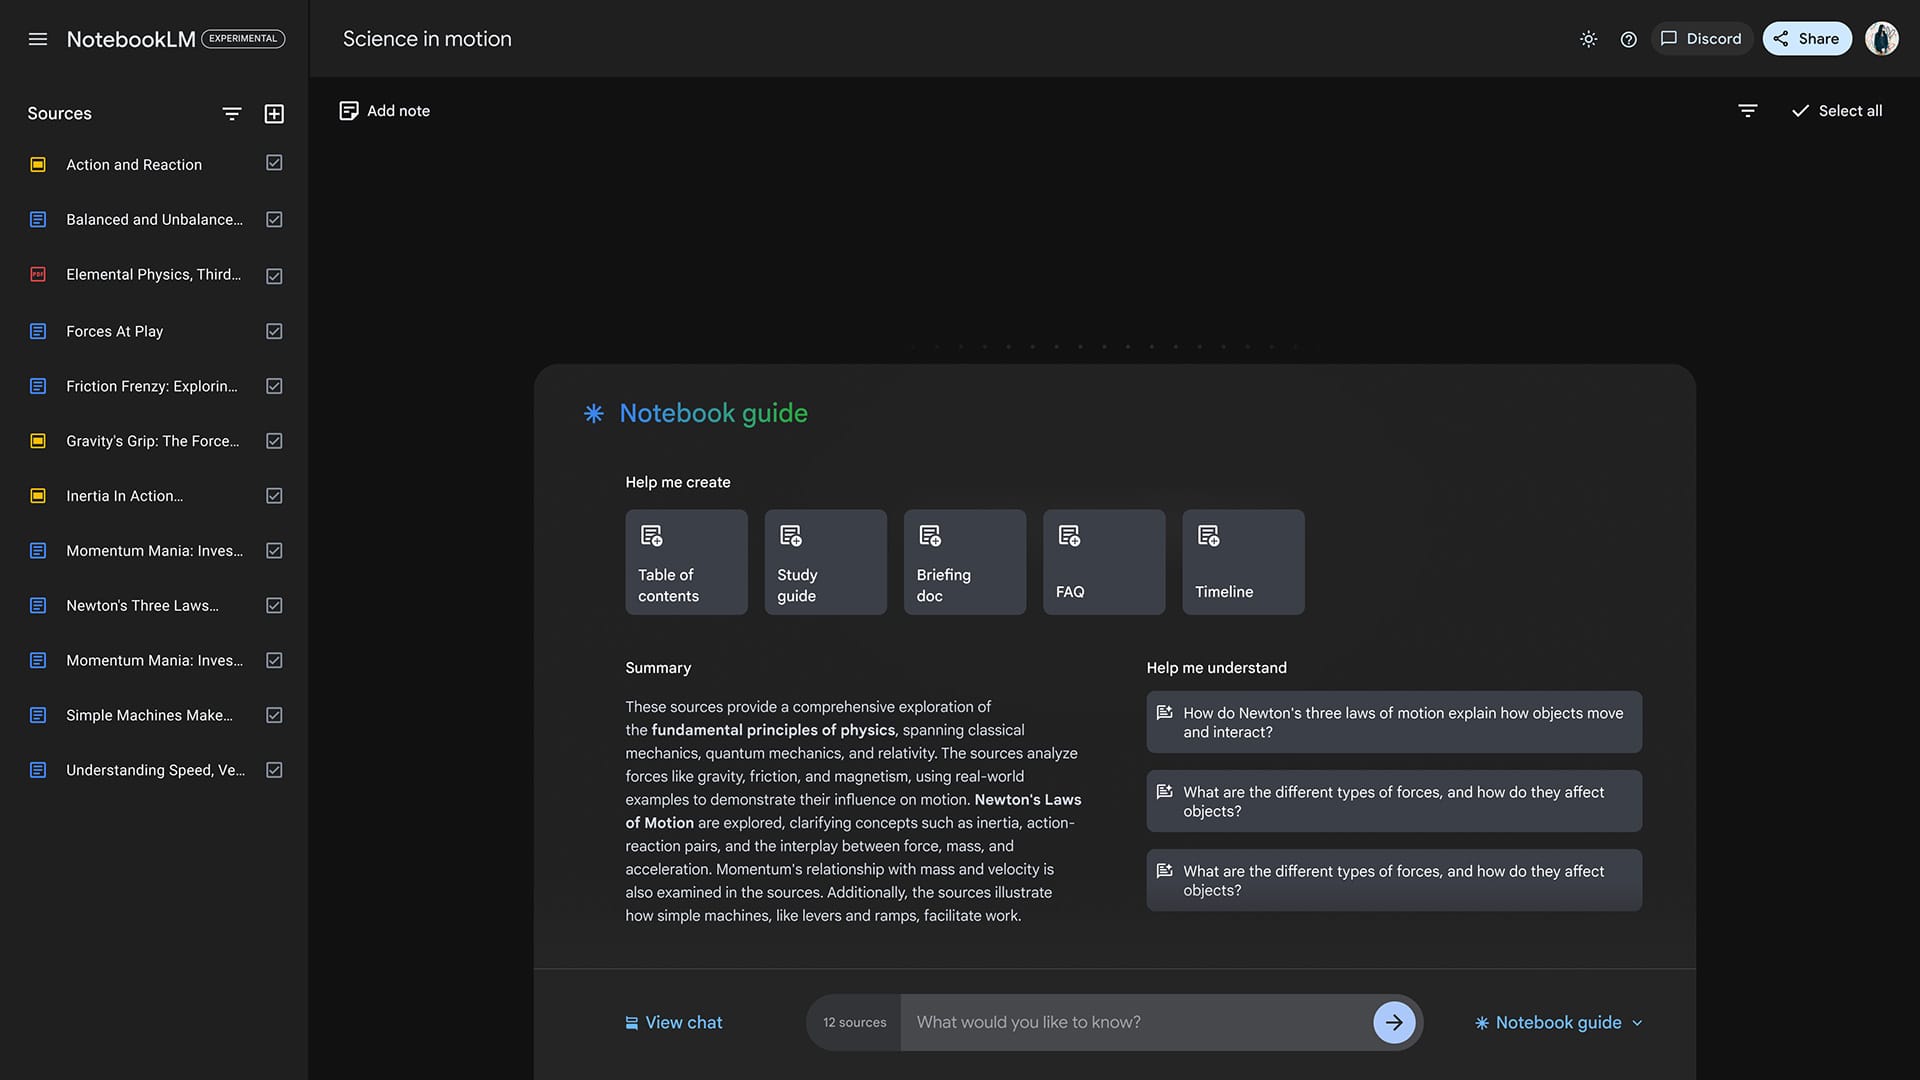Click the Table of contents icon
Screen dimensions: 1920x1080
(x=650, y=535)
